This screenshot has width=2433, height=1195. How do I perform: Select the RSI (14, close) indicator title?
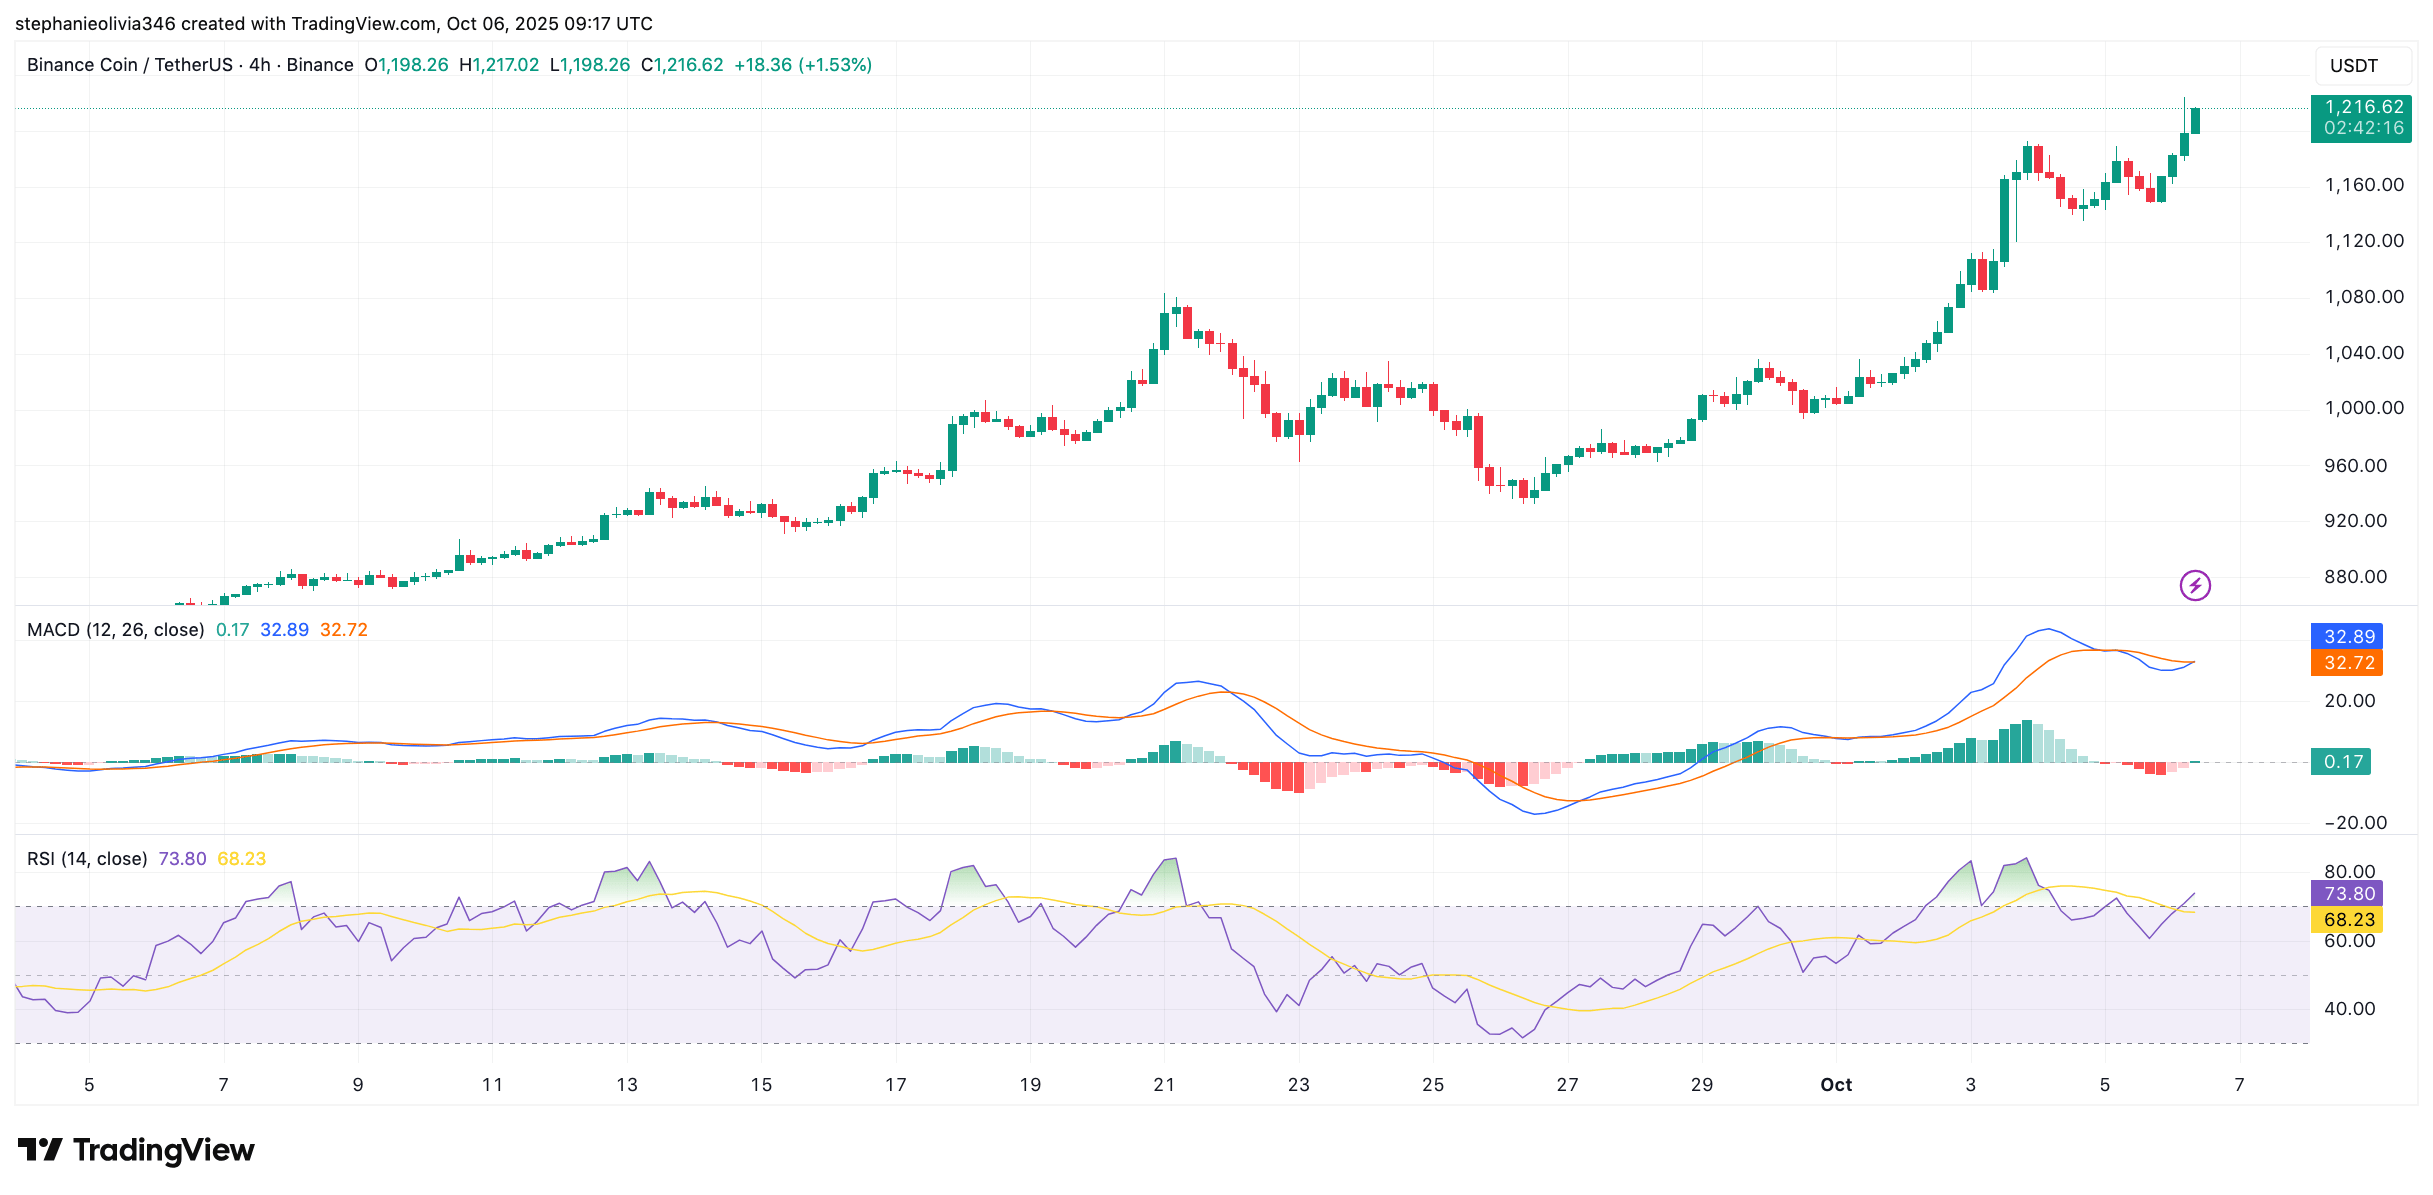pos(87,859)
